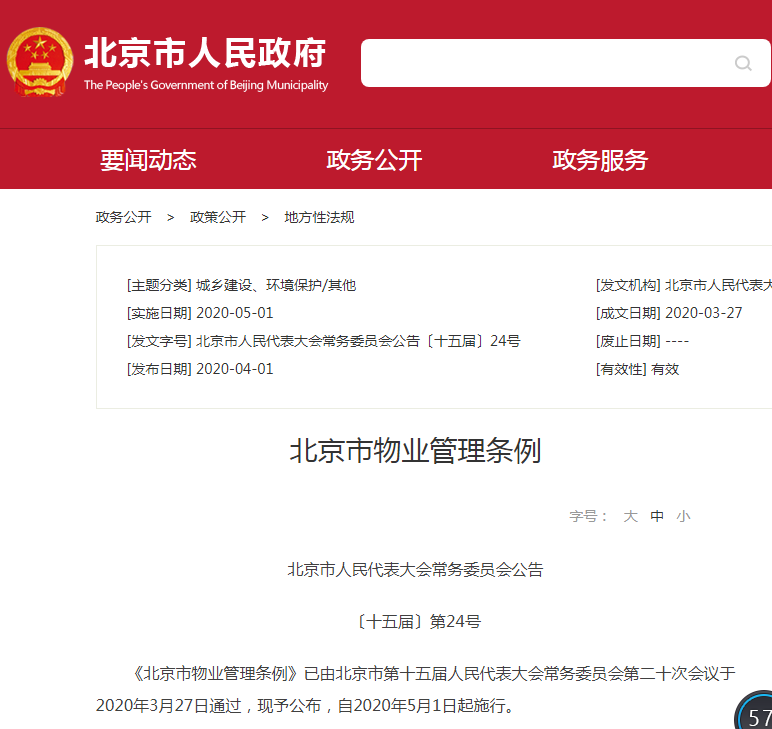This screenshot has height=729, width=772.
Task: Click the 发文字号 announcement number text
Action: click(x=358, y=341)
